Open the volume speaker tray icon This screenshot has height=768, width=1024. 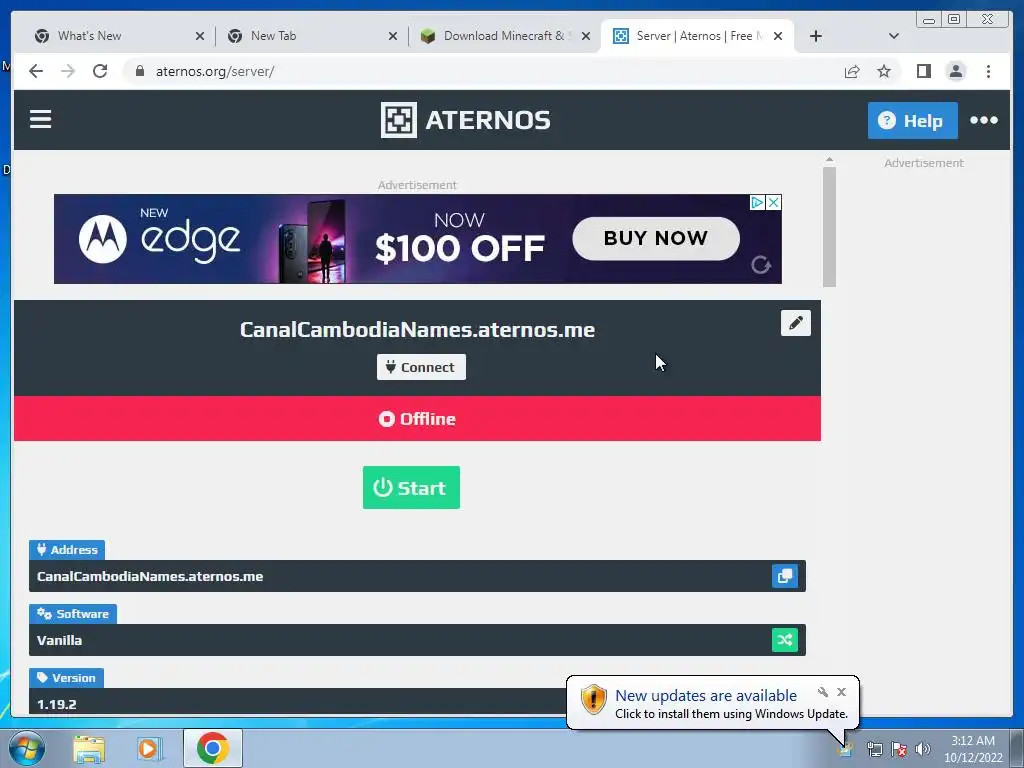point(923,749)
